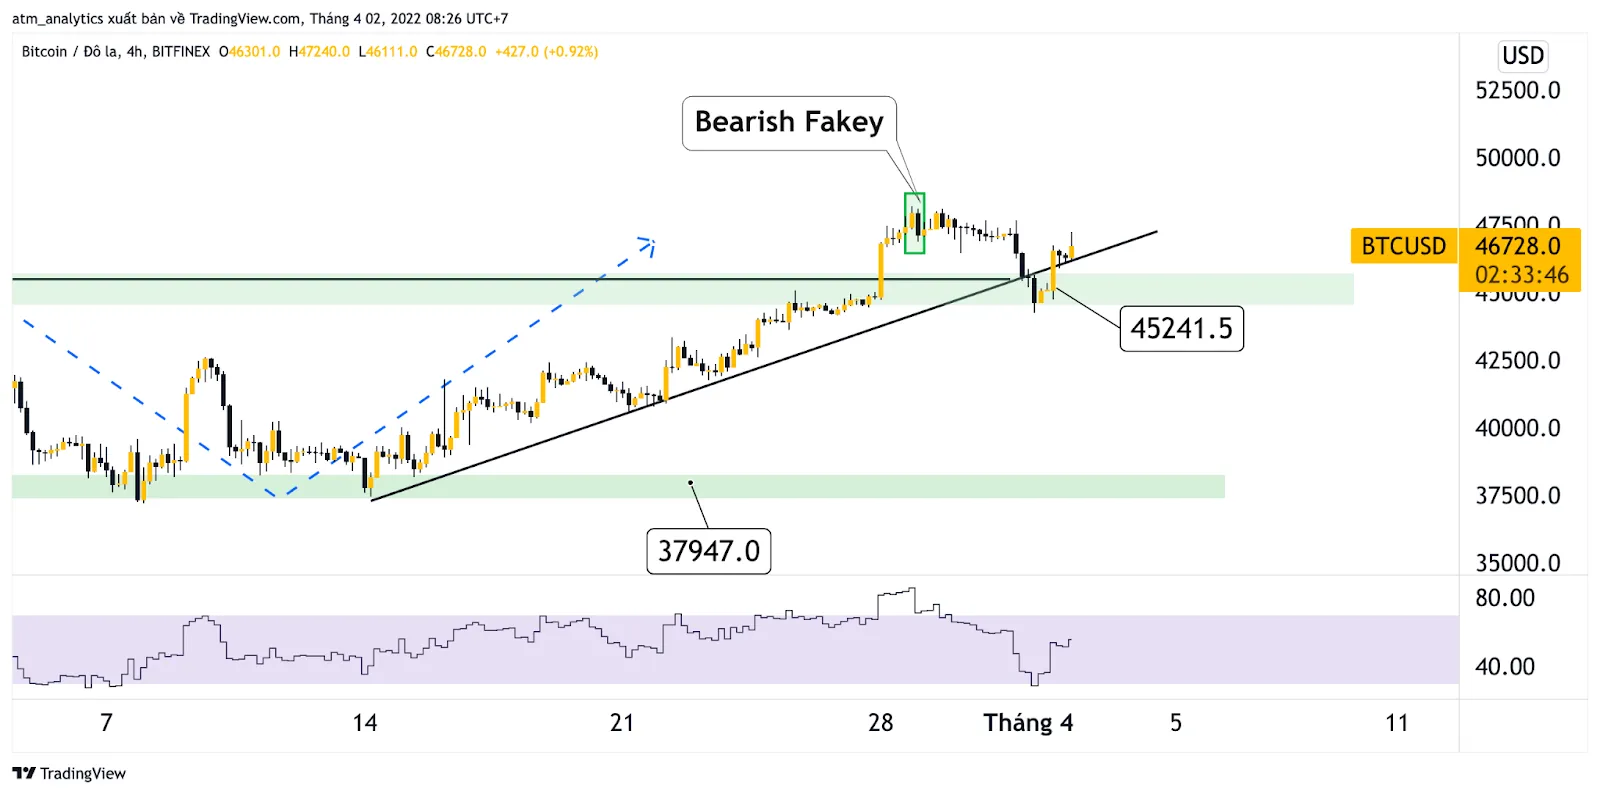This screenshot has height=795, width=1600.
Task: Click Tháng 4 on time axis
Action: coord(1028,723)
